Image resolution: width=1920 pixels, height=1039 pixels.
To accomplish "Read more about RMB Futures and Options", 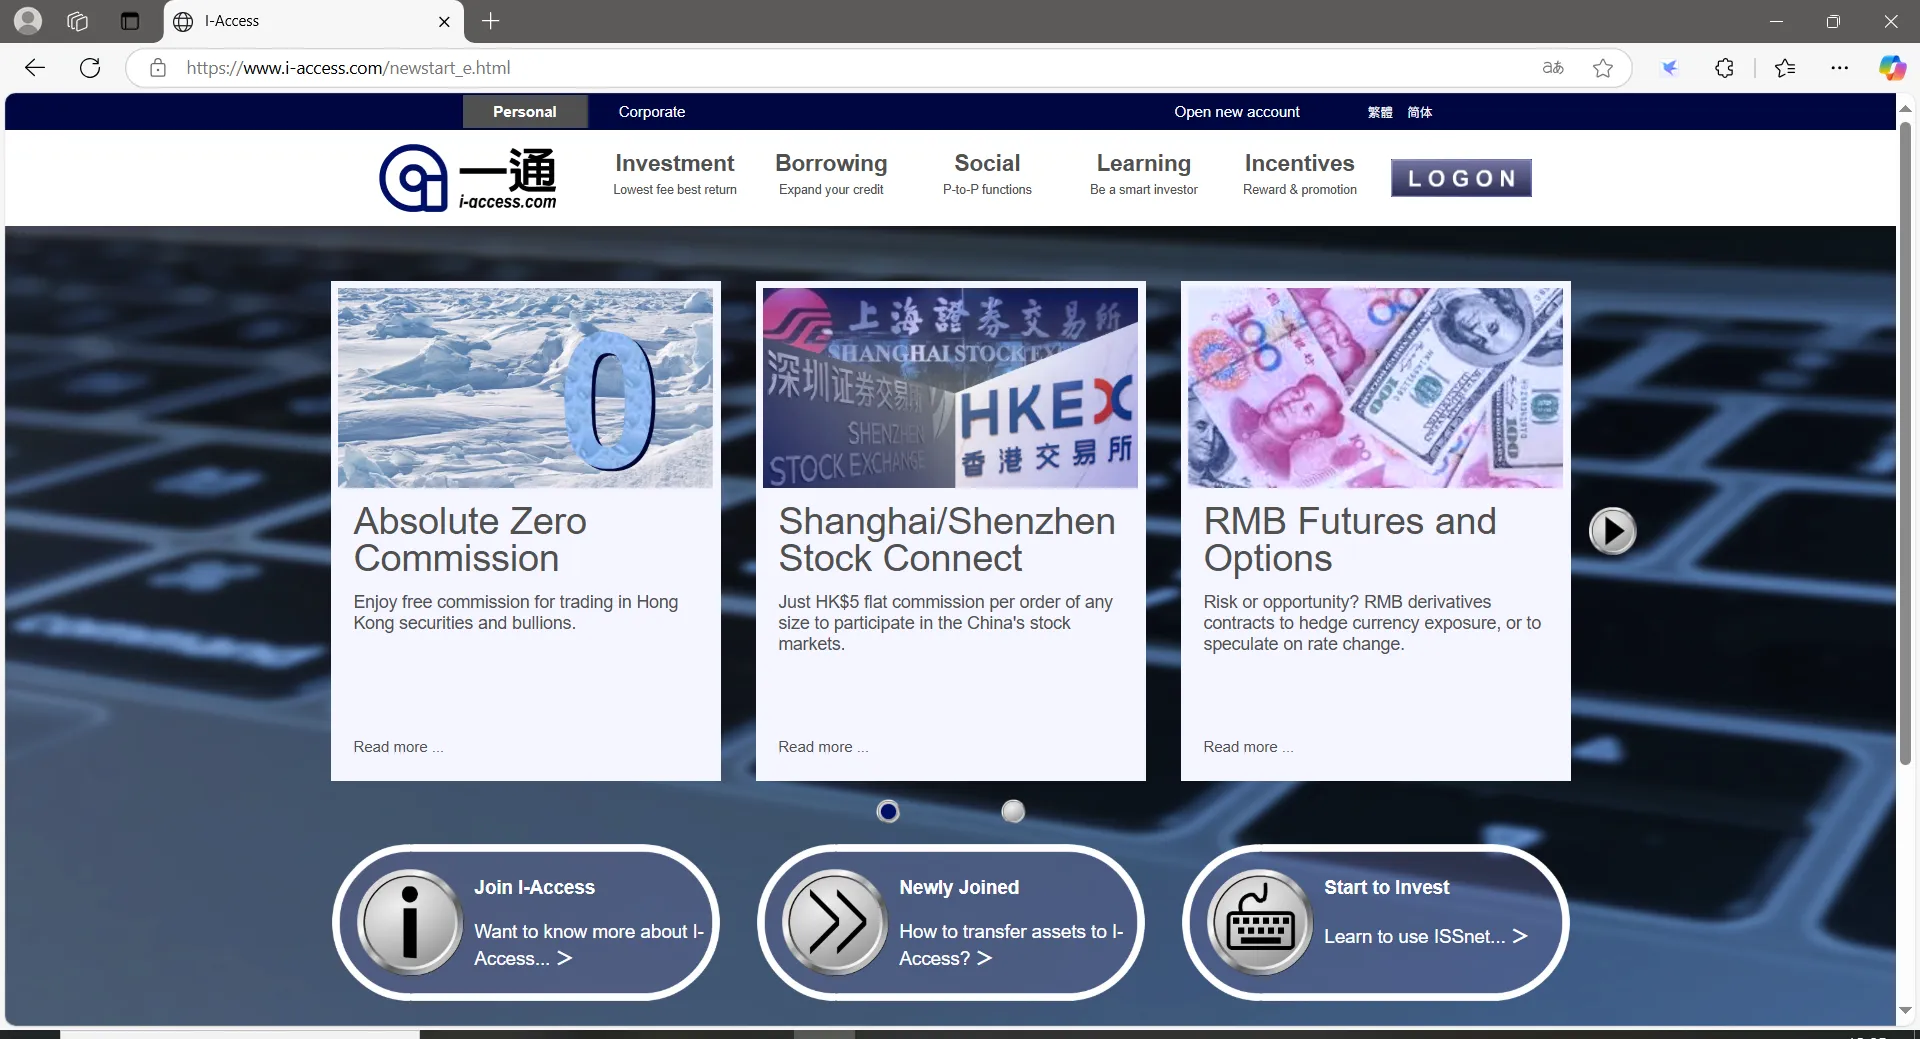I will (x=1248, y=747).
